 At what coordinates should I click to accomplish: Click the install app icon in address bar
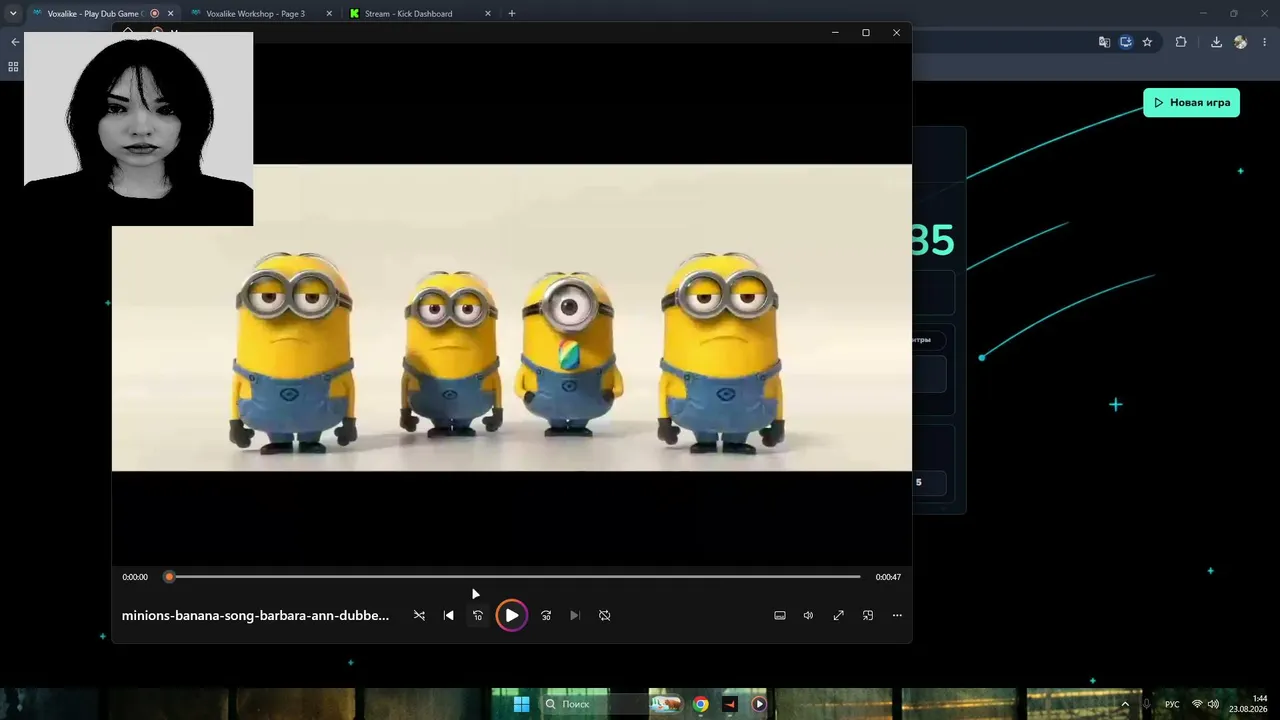click(1126, 42)
